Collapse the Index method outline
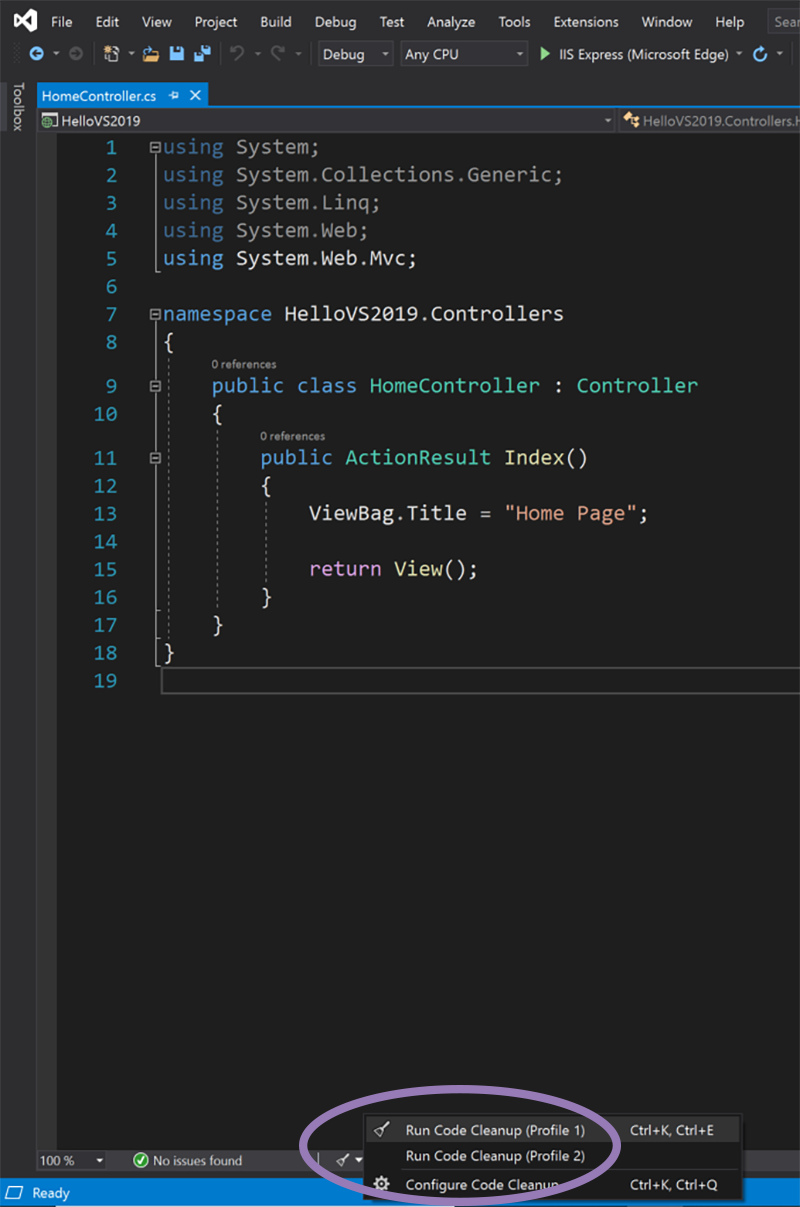The height and width of the screenshot is (1207, 800). tap(155, 458)
